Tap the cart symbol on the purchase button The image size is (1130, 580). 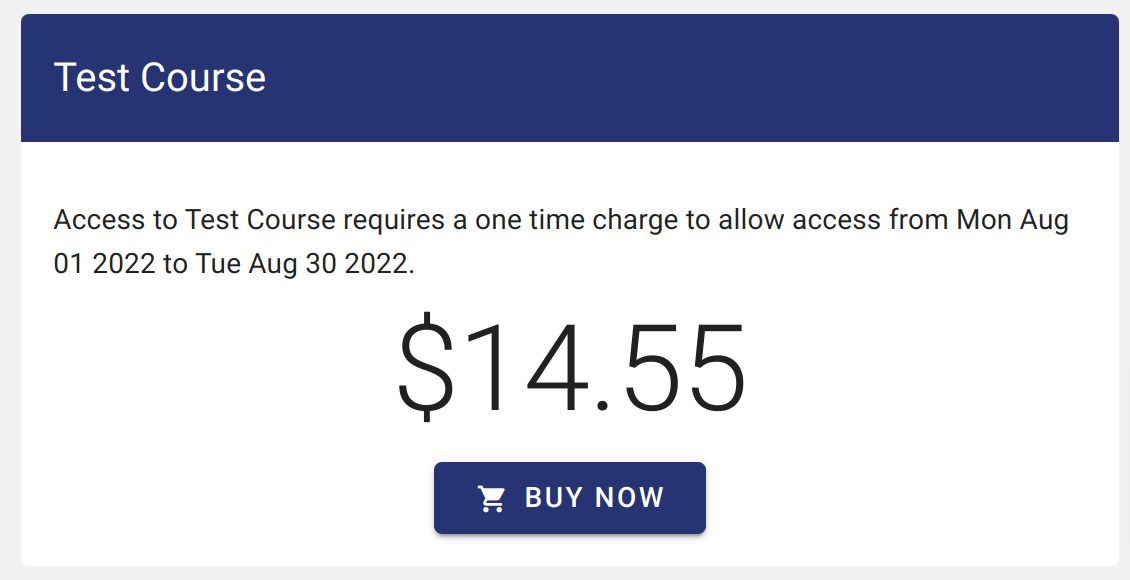[491, 497]
